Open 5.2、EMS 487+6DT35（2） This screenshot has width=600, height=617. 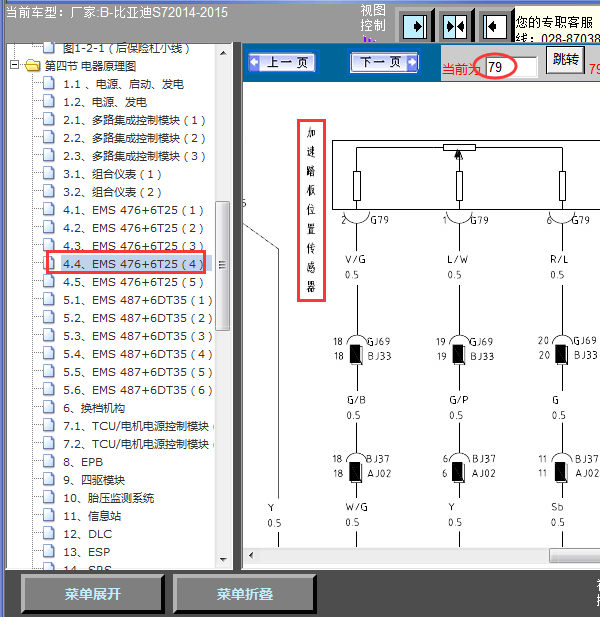click(x=138, y=318)
